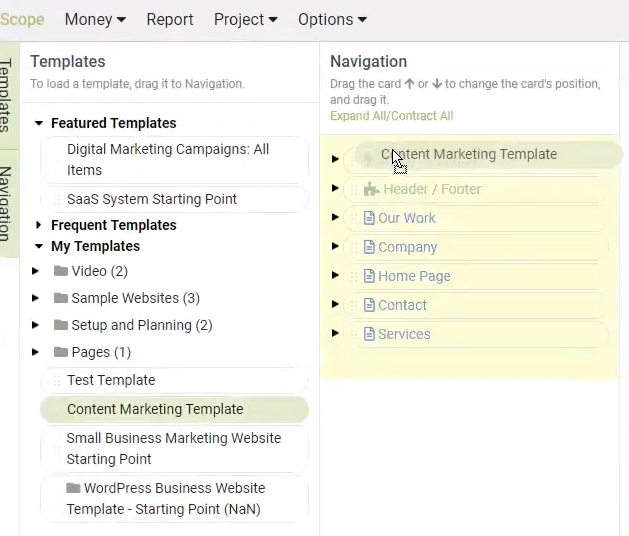Click the WordPress Business Website folder icon
Screen dimensions: 629x536
[73, 488]
